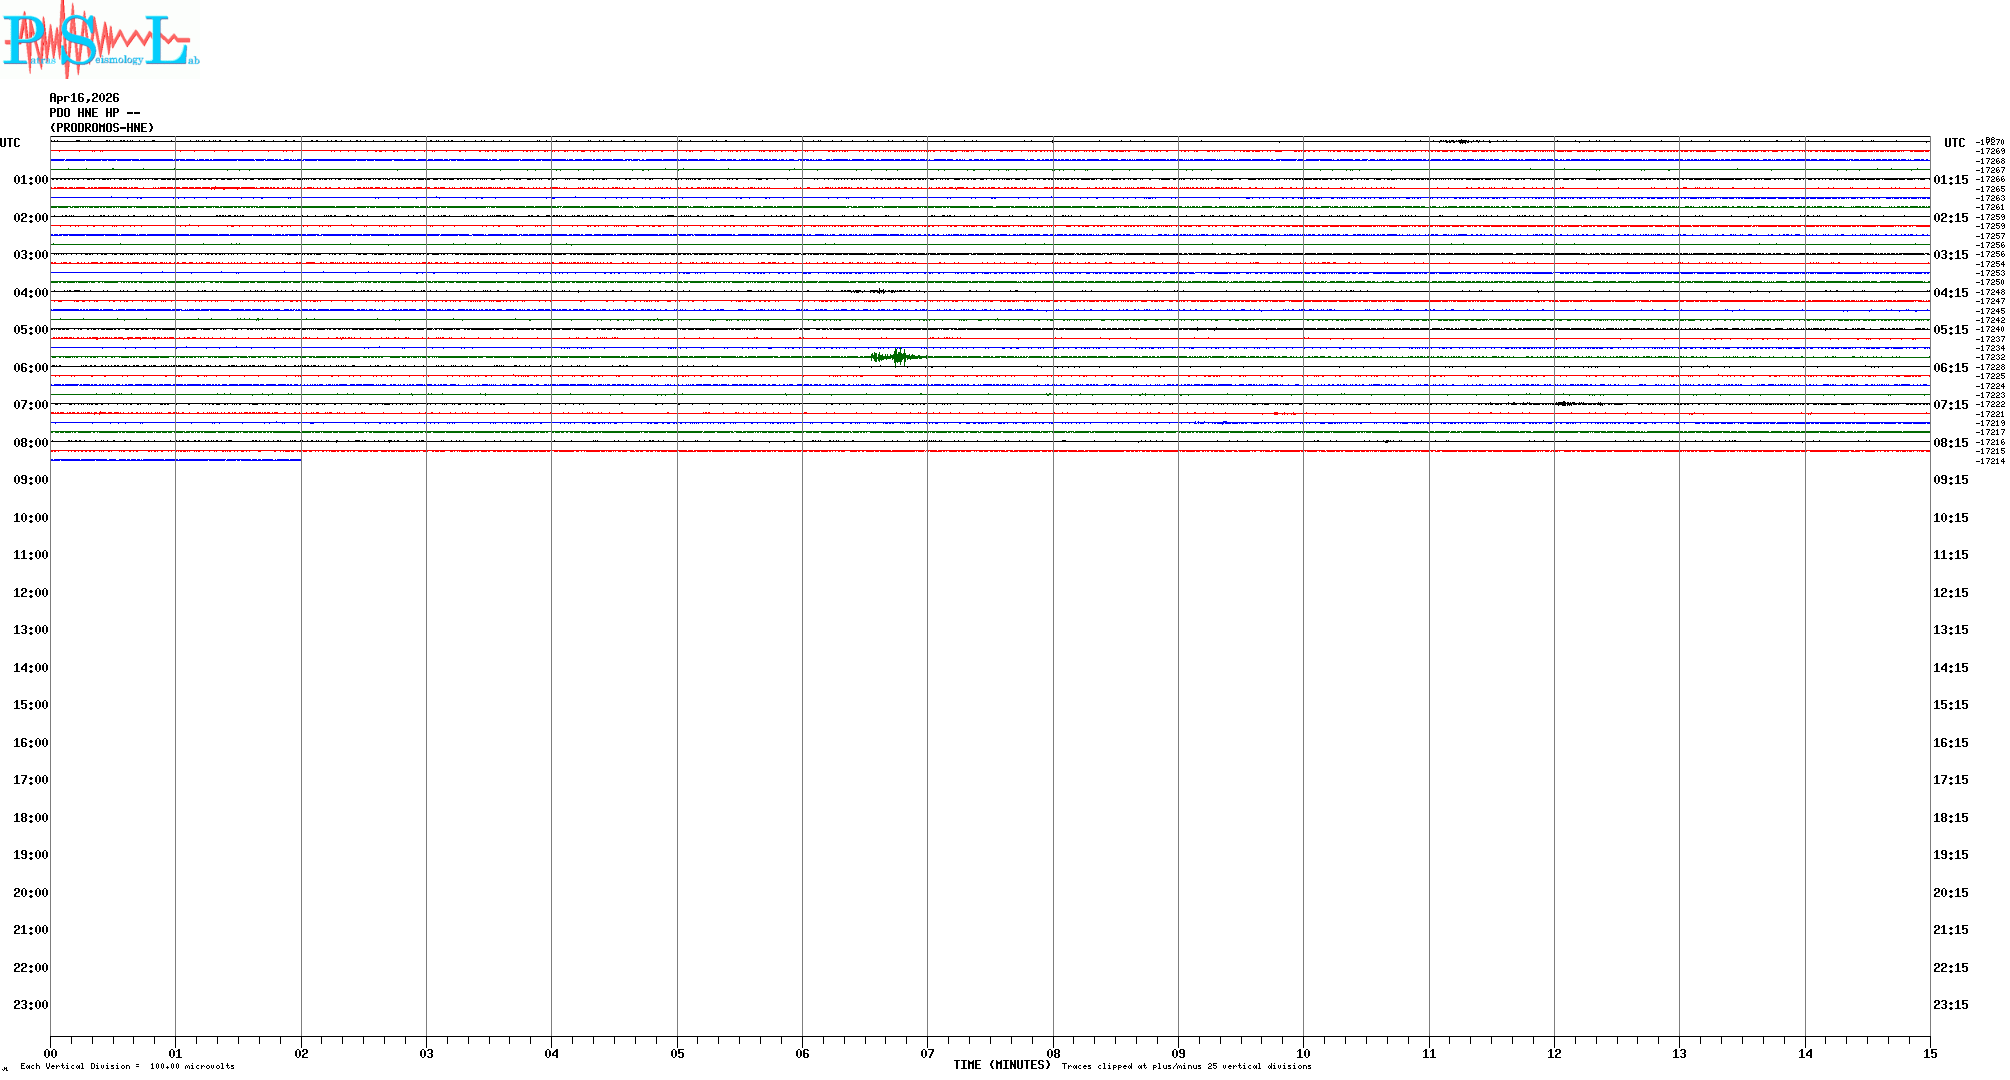Click minute marker 10 on bottom axis
2010x1080 pixels.
[x=1303, y=1053]
